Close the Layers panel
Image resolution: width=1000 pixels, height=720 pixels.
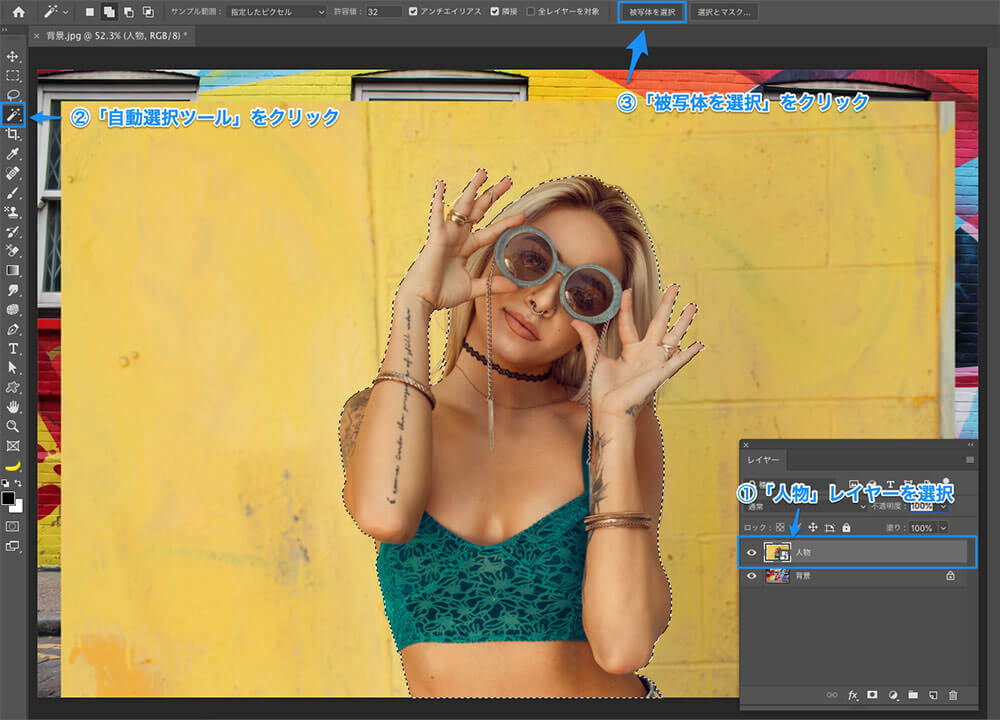click(x=746, y=444)
